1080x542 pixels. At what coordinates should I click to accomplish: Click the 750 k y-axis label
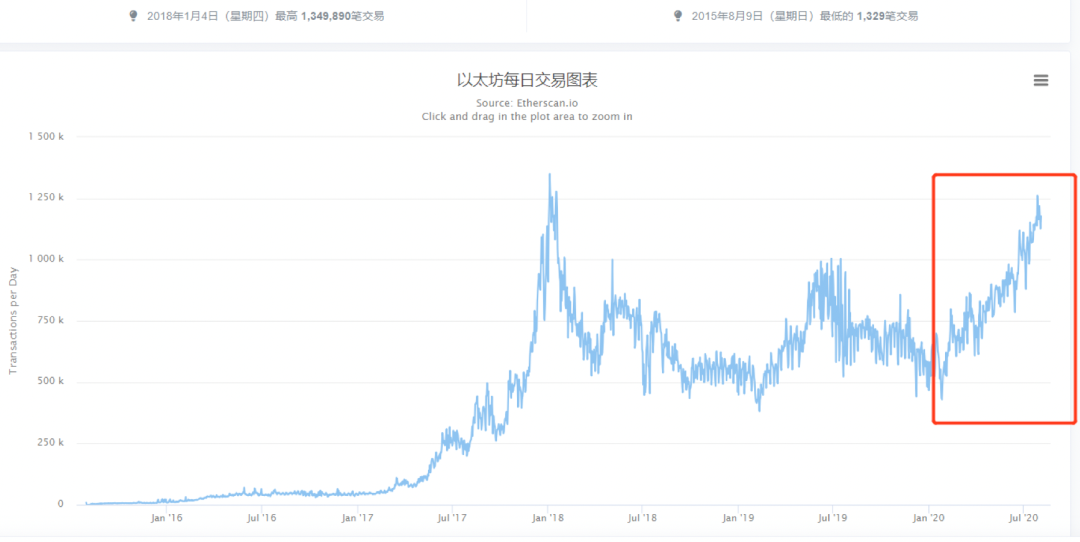click(50, 320)
